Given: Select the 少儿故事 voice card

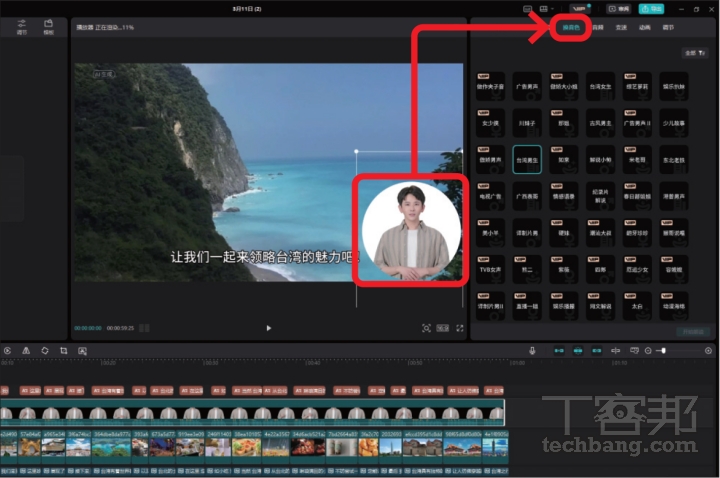Looking at the screenshot, I should pos(674,123).
